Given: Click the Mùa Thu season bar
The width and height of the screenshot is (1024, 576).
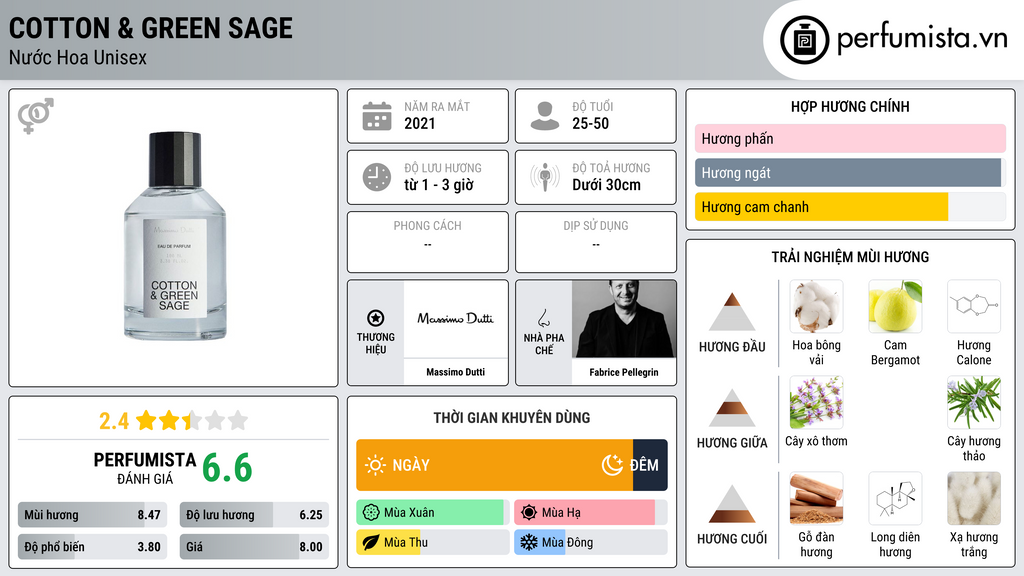Looking at the screenshot, I should click(x=433, y=543).
